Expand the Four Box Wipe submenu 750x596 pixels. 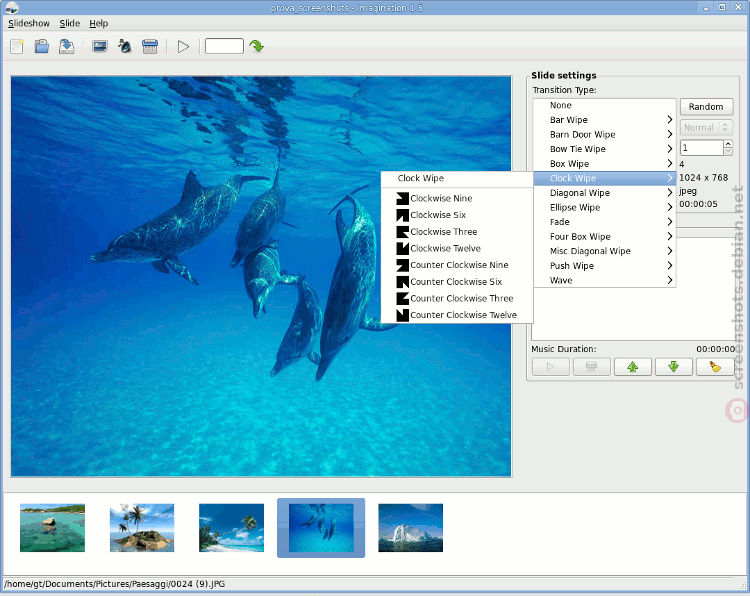[x=604, y=237]
